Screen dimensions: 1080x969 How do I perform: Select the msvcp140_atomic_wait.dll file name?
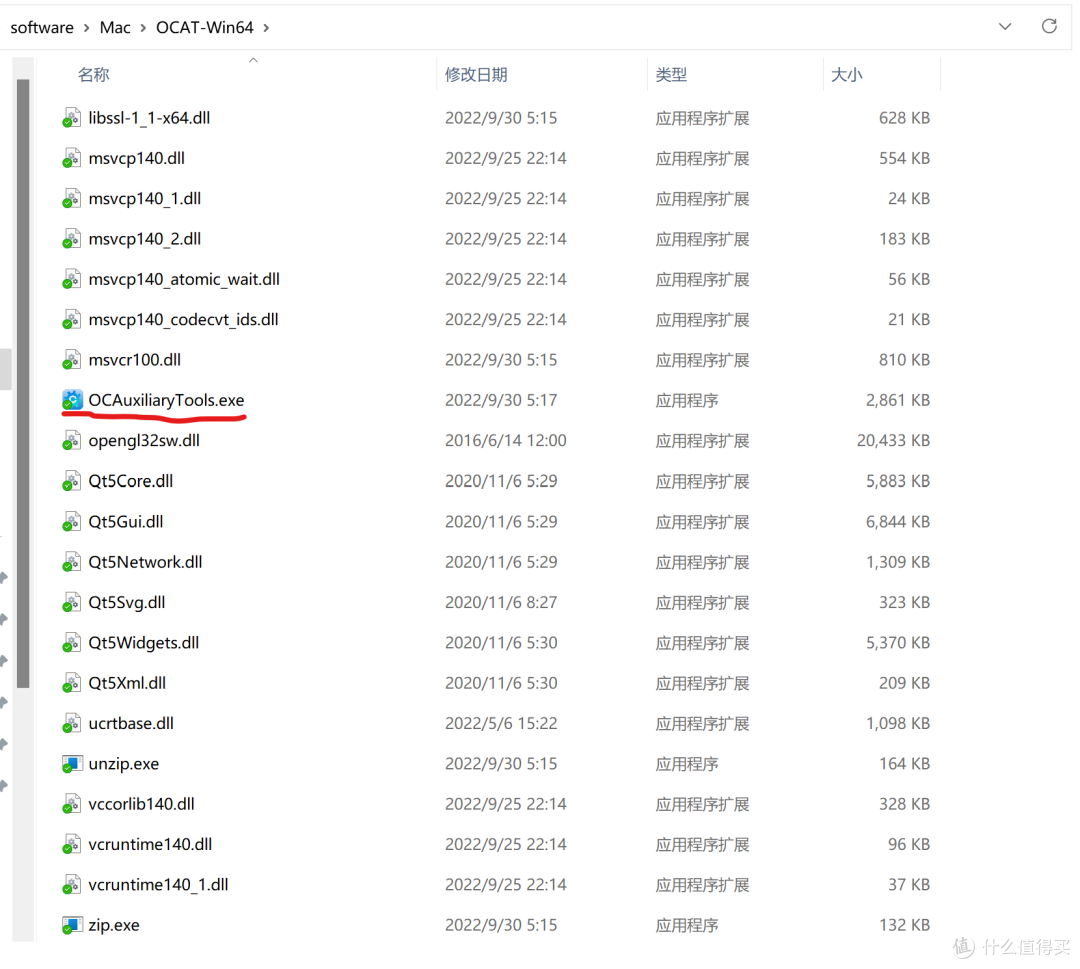pos(184,280)
